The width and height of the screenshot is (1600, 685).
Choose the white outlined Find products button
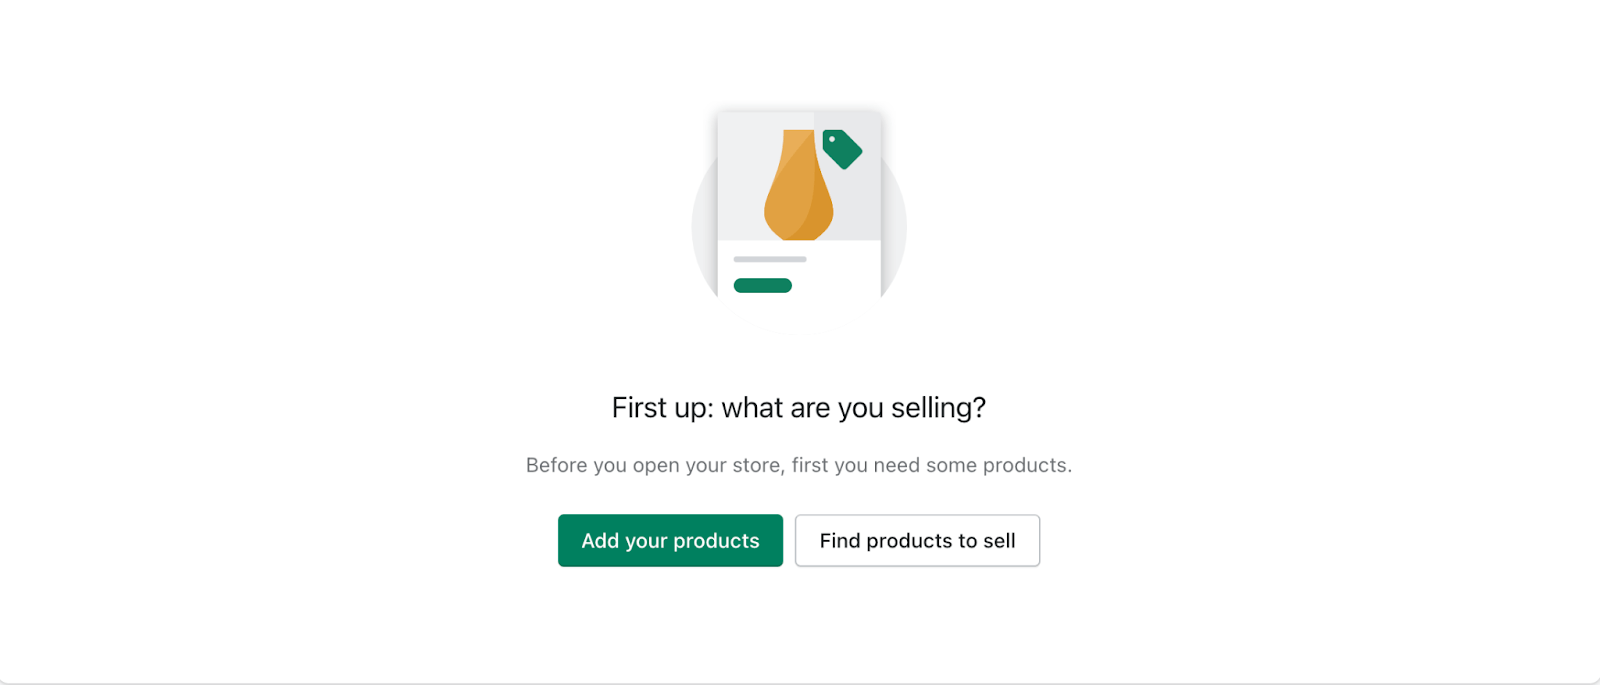(917, 541)
